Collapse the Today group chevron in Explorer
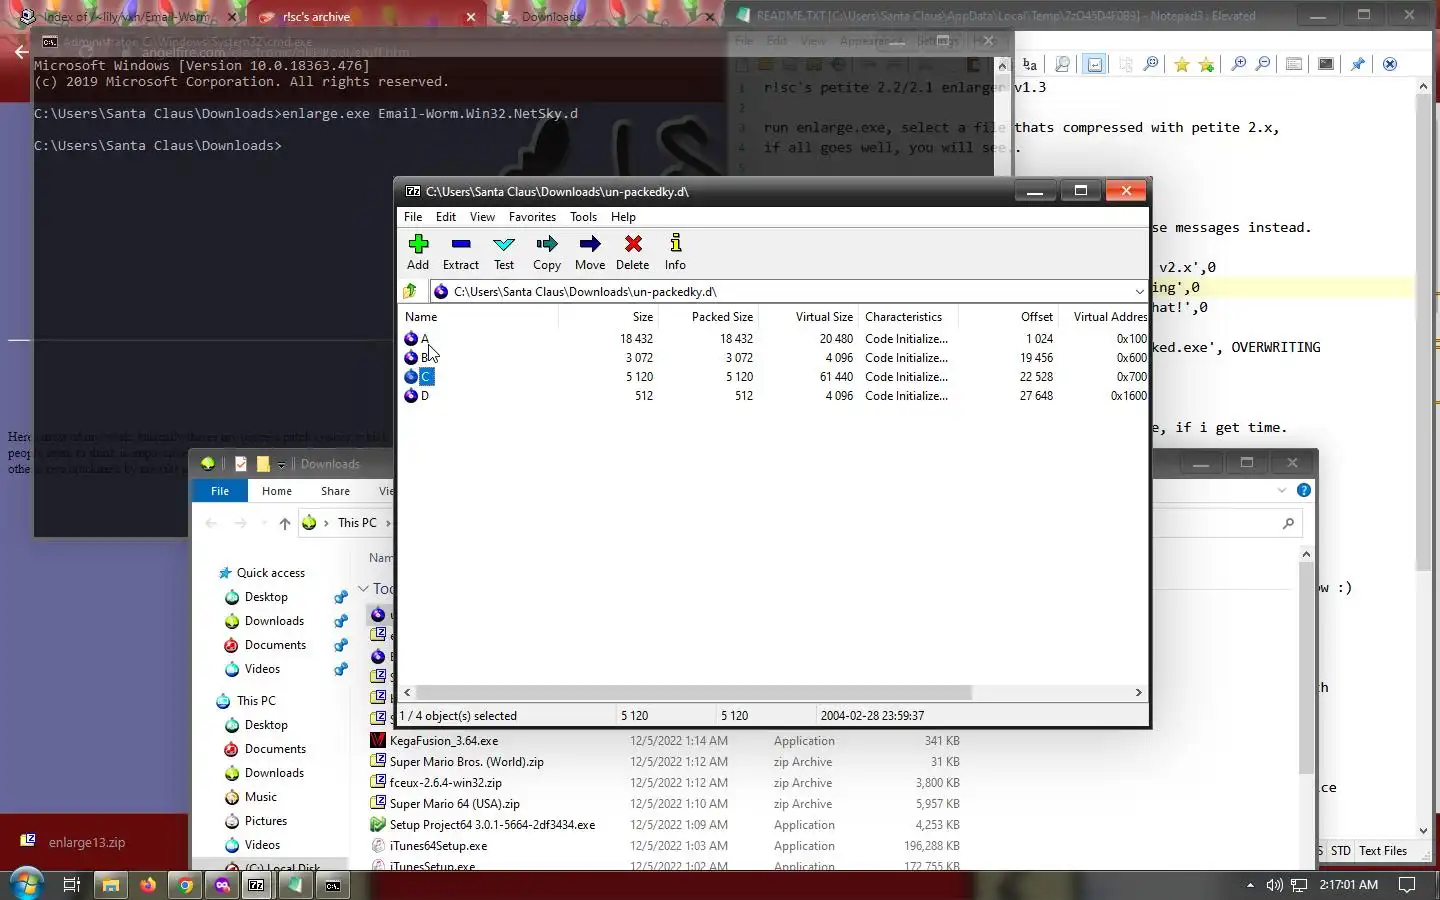The image size is (1440, 900). [x=363, y=589]
